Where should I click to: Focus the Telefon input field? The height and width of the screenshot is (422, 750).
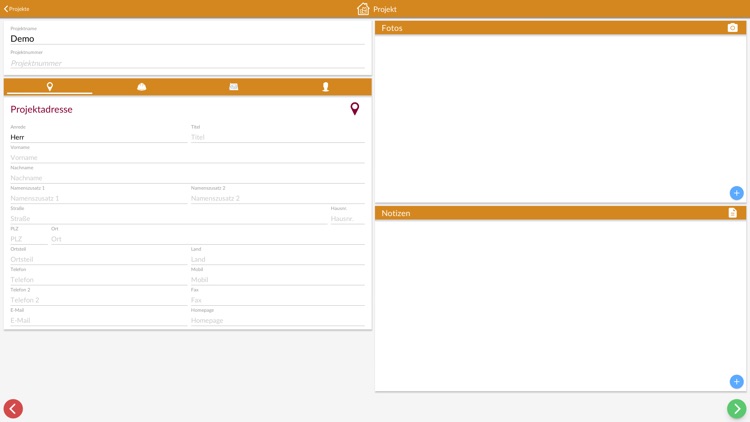click(99, 279)
